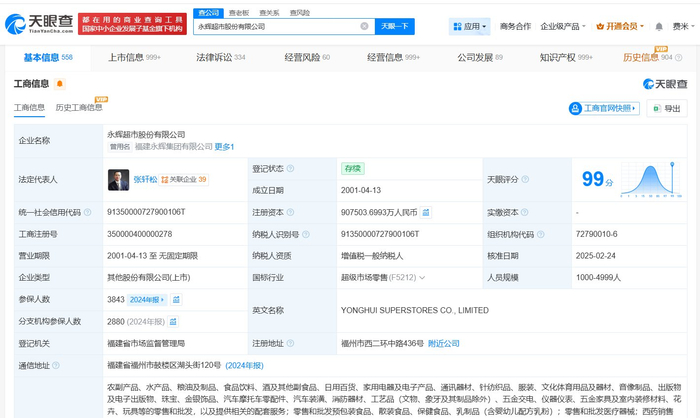Expand the 企业级产品 dropdown
Screen dimensions: 700x418
[x=564, y=26]
